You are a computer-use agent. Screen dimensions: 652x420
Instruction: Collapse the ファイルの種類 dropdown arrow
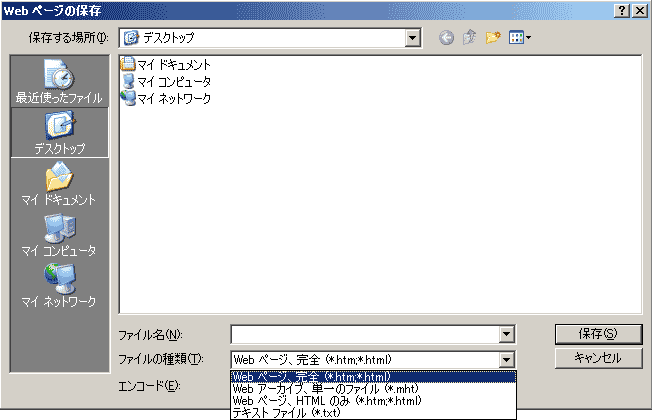[x=507, y=360]
